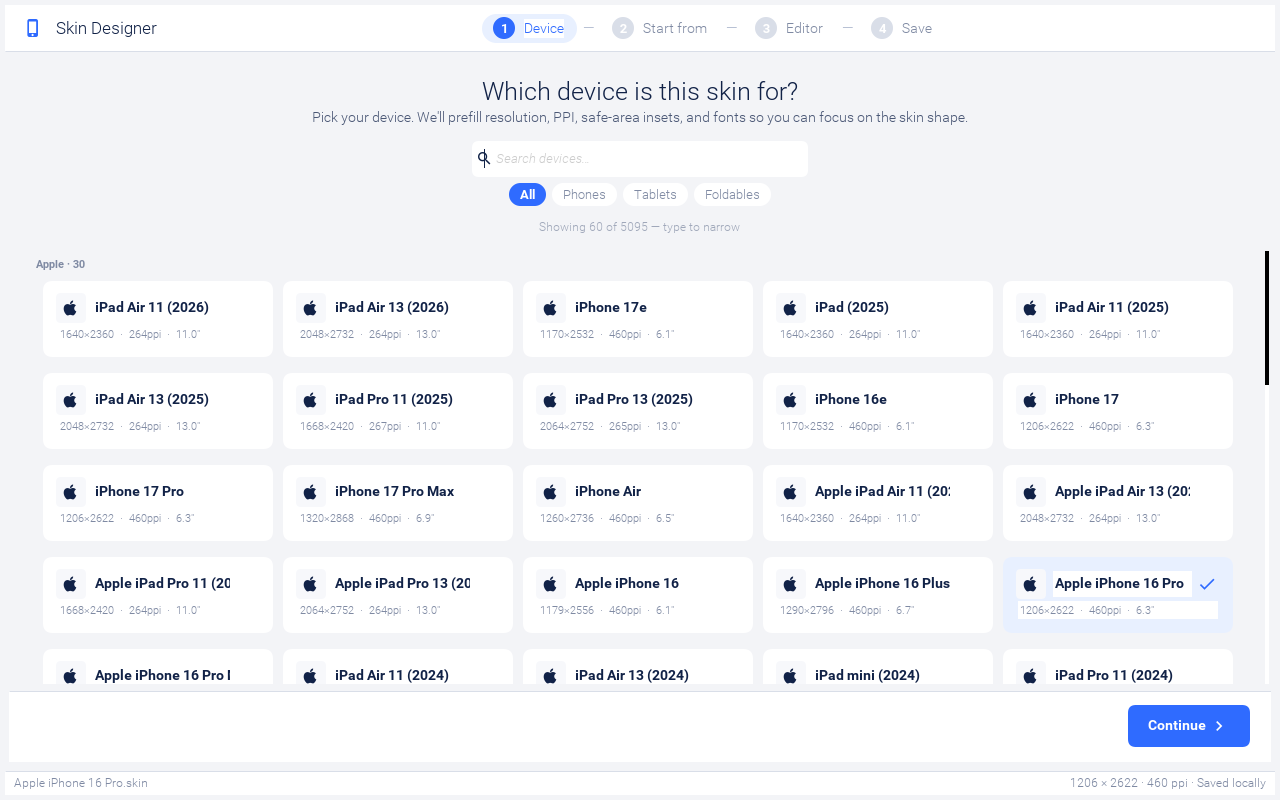Click Apple logo on Apple iPhone 16 card
1280x800 pixels.
550,584
